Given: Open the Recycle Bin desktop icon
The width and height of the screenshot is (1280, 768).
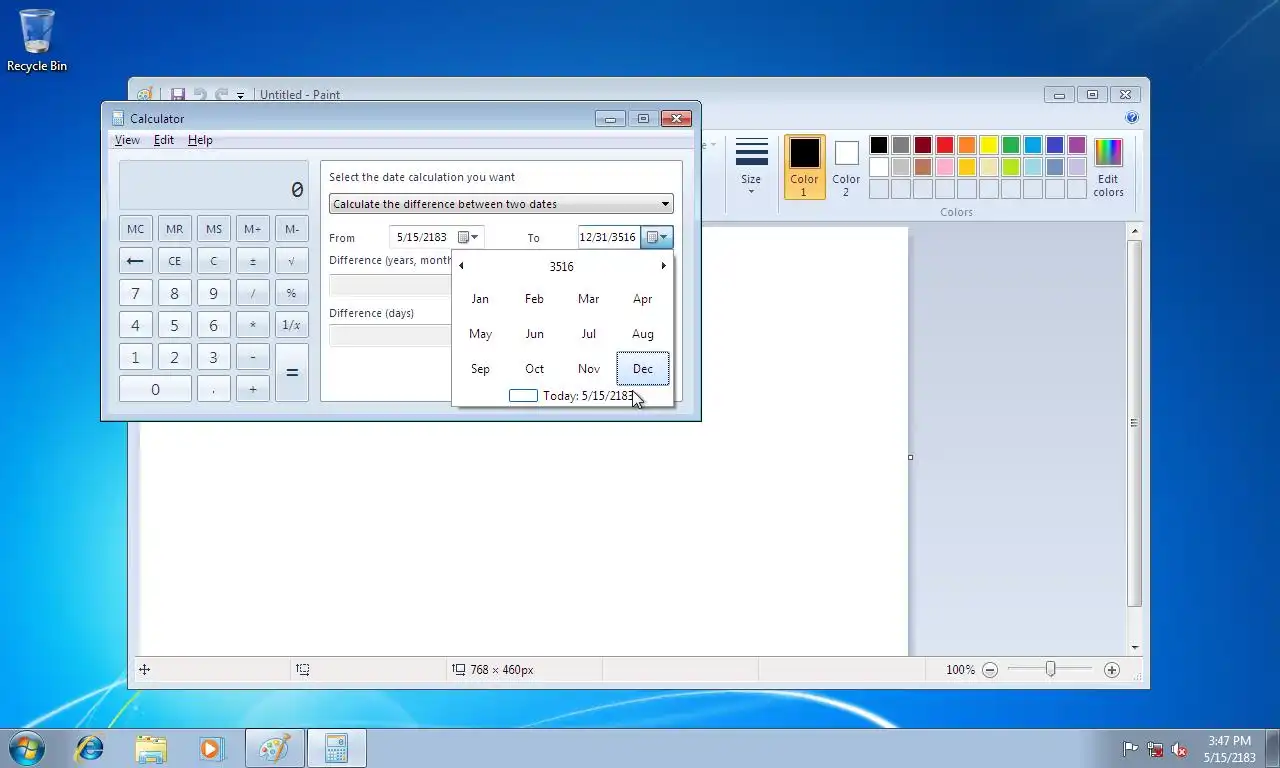Looking at the screenshot, I should pos(37,41).
